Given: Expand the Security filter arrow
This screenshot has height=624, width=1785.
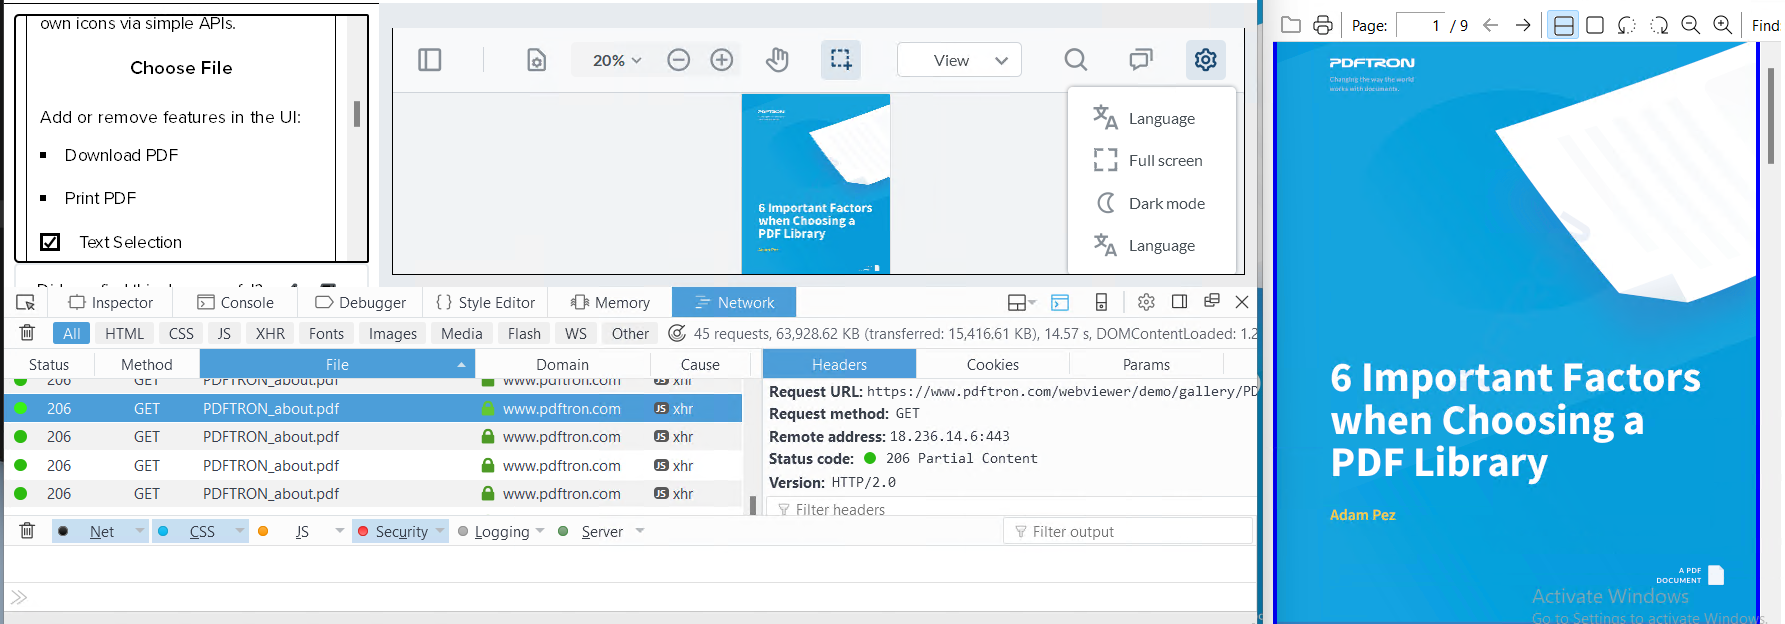Looking at the screenshot, I should click(x=440, y=531).
